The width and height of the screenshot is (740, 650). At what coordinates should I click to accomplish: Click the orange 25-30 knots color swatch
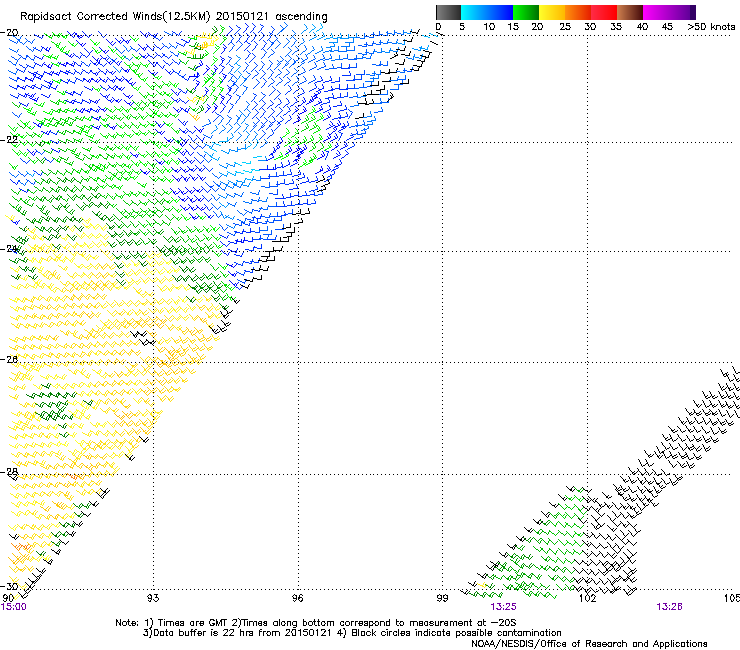(578, 12)
